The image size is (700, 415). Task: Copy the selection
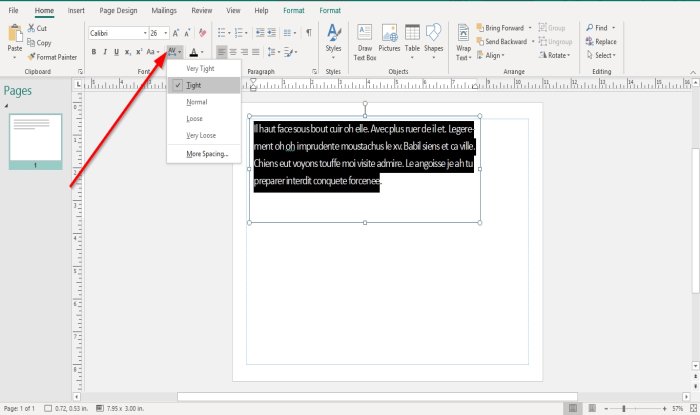(x=39, y=43)
